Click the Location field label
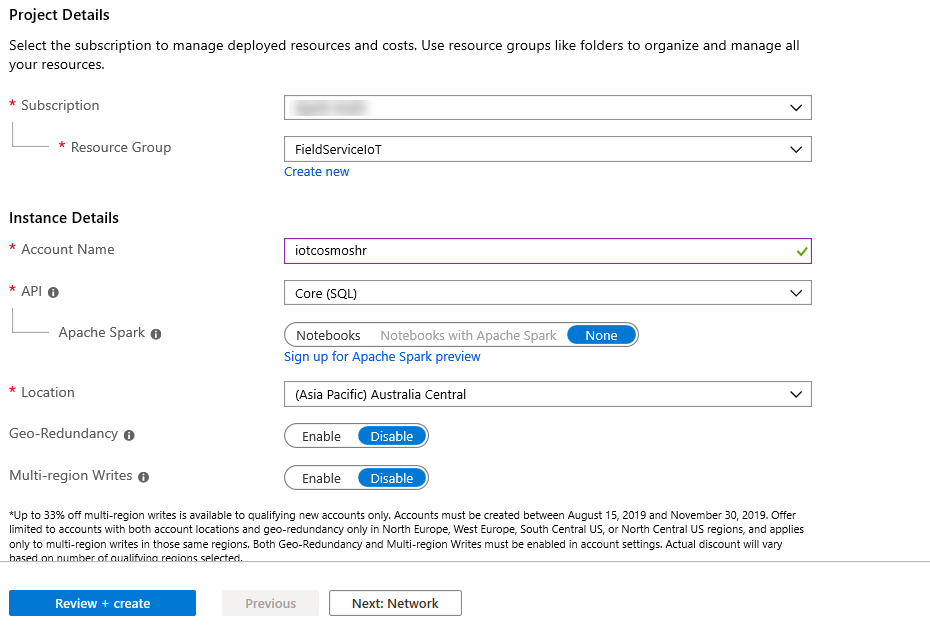Screen dimensions: 930x627 pos(48,392)
